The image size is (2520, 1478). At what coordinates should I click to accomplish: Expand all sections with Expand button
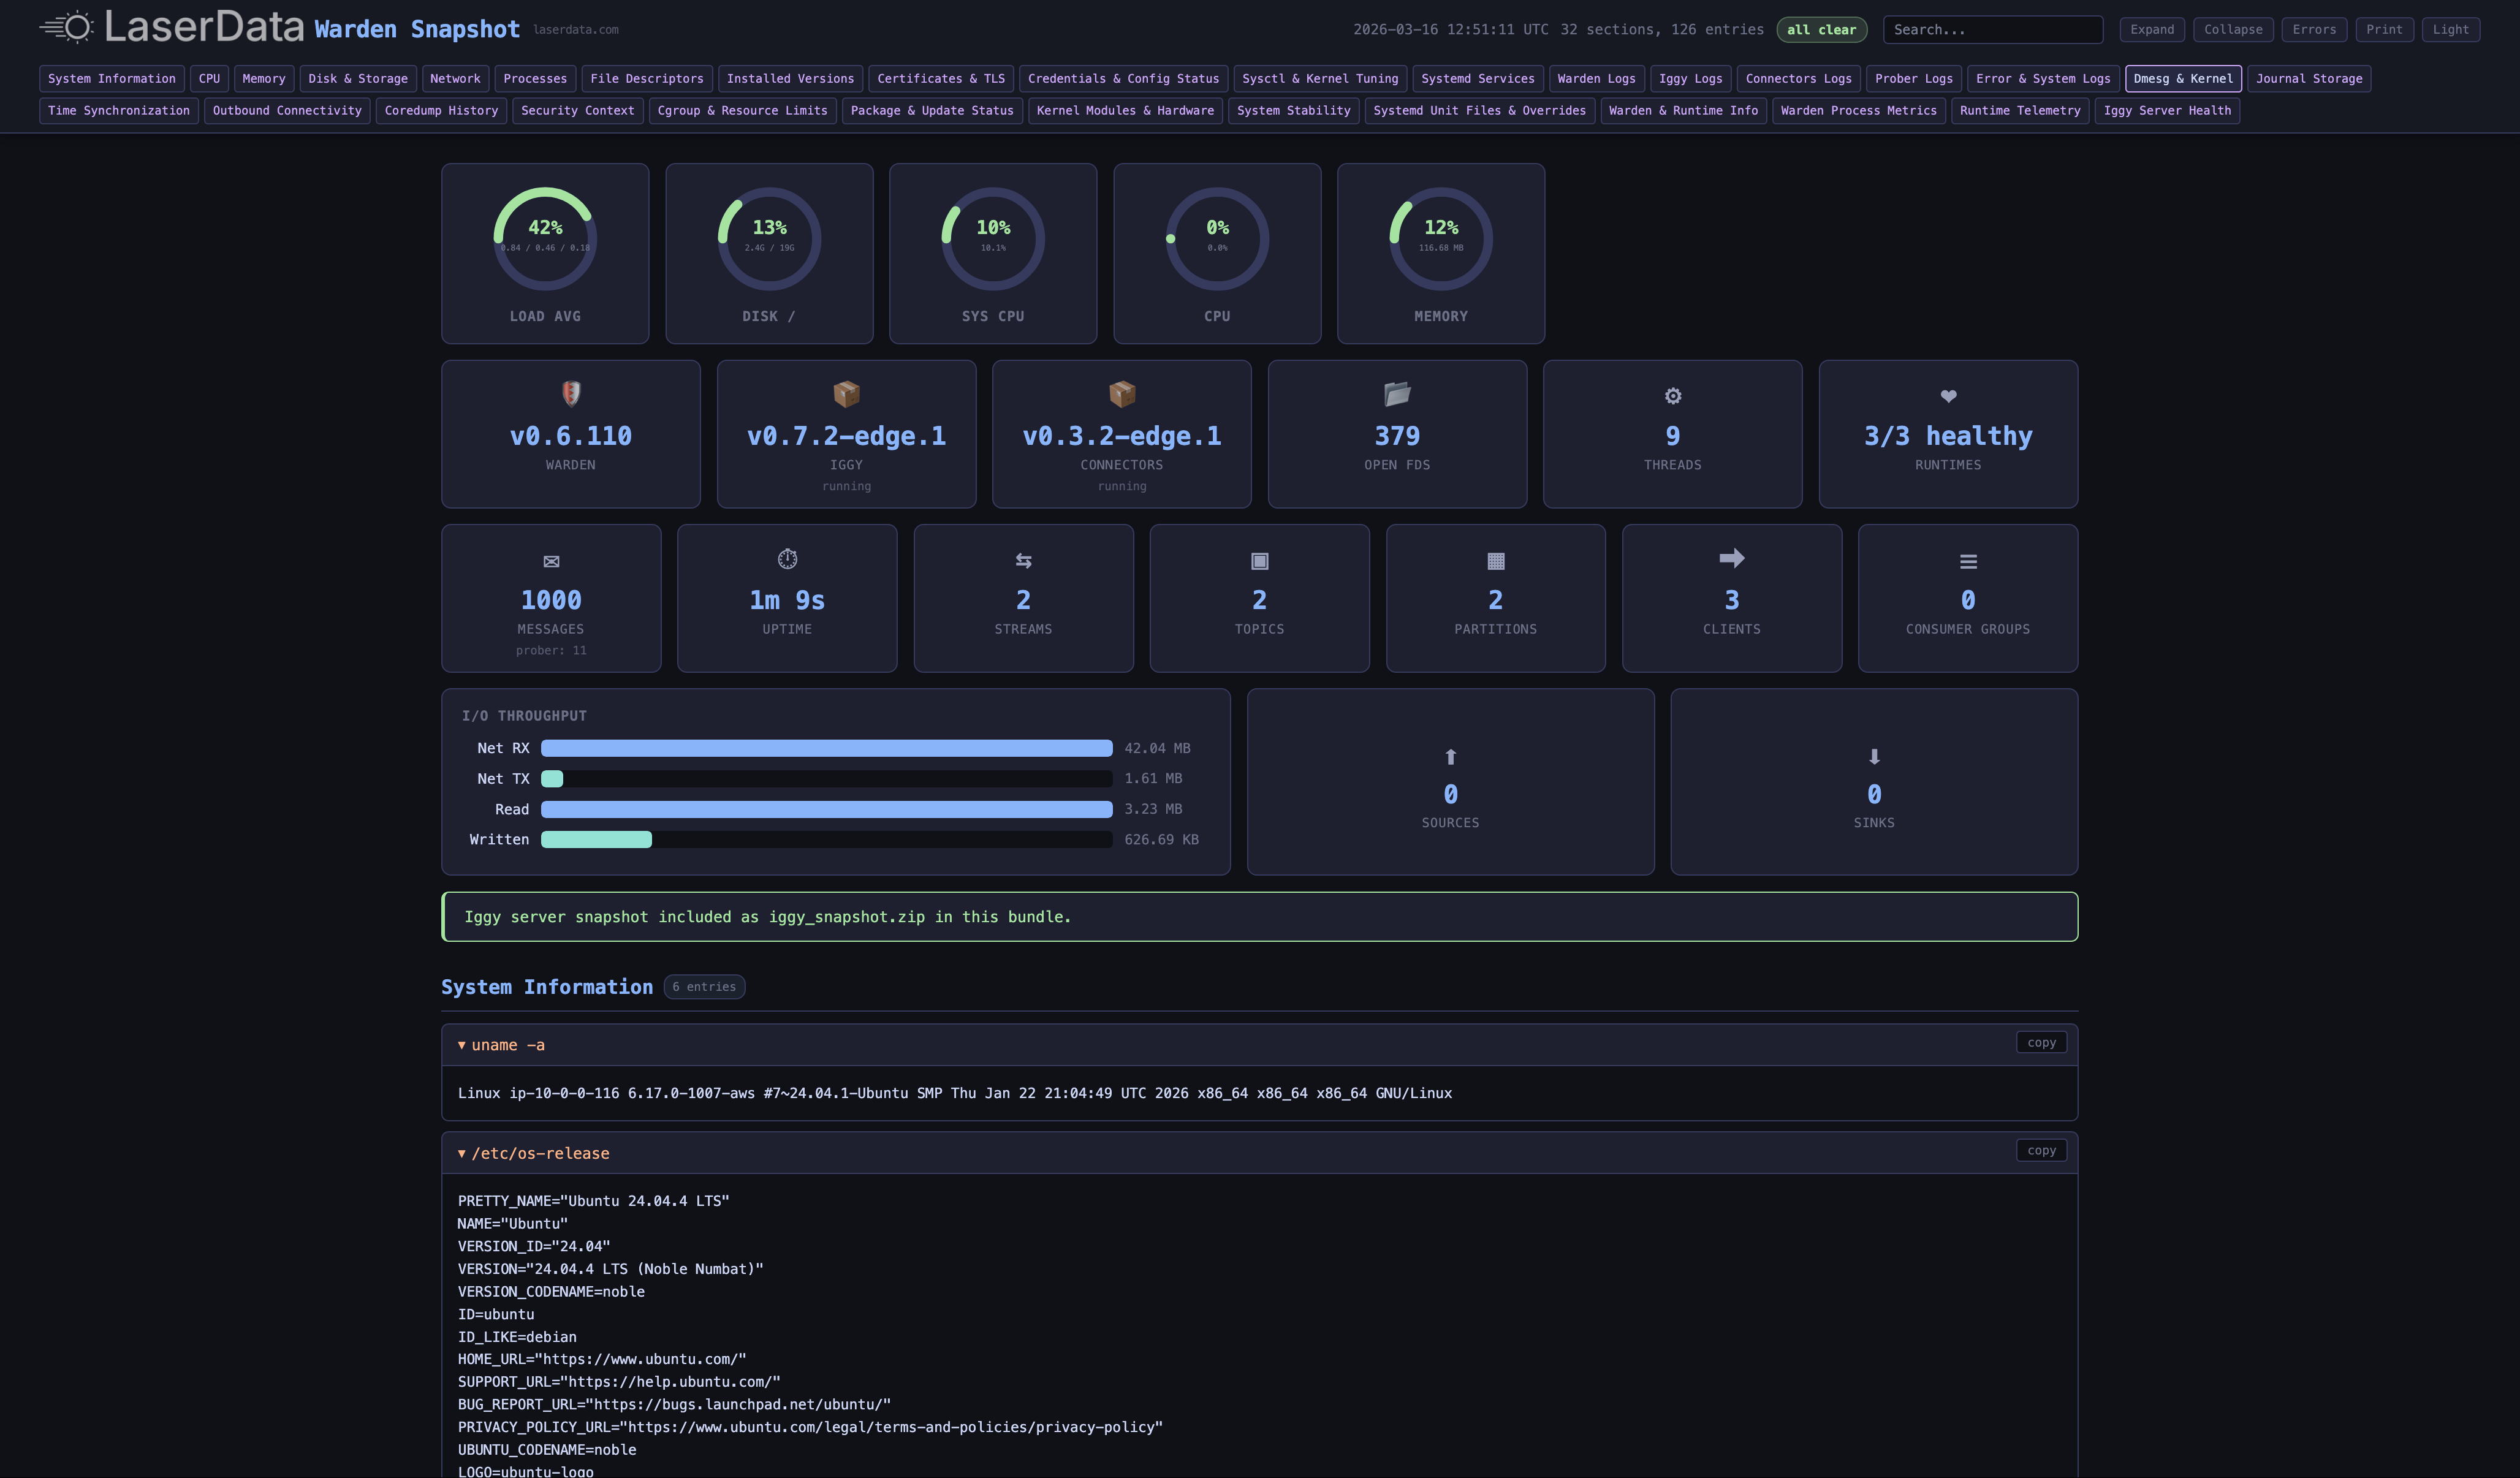[x=2152, y=29]
